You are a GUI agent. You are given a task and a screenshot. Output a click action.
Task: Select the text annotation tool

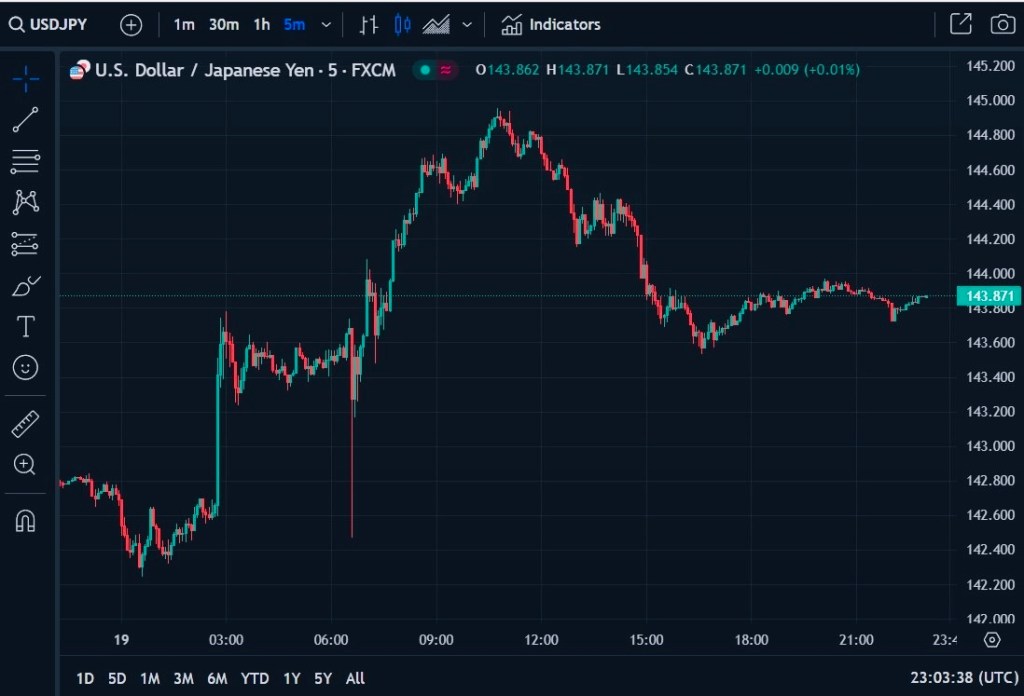pos(26,326)
